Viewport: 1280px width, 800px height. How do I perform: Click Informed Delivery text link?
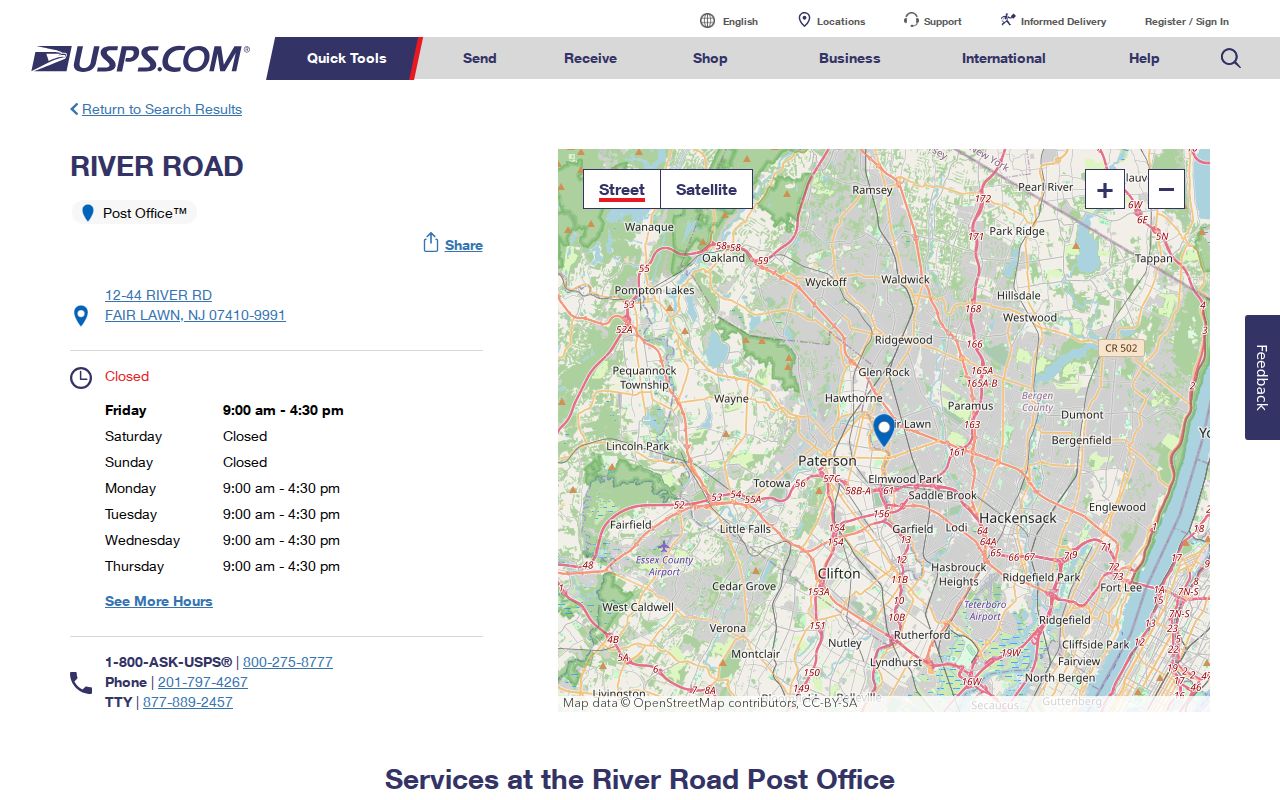click(x=1063, y=21)
